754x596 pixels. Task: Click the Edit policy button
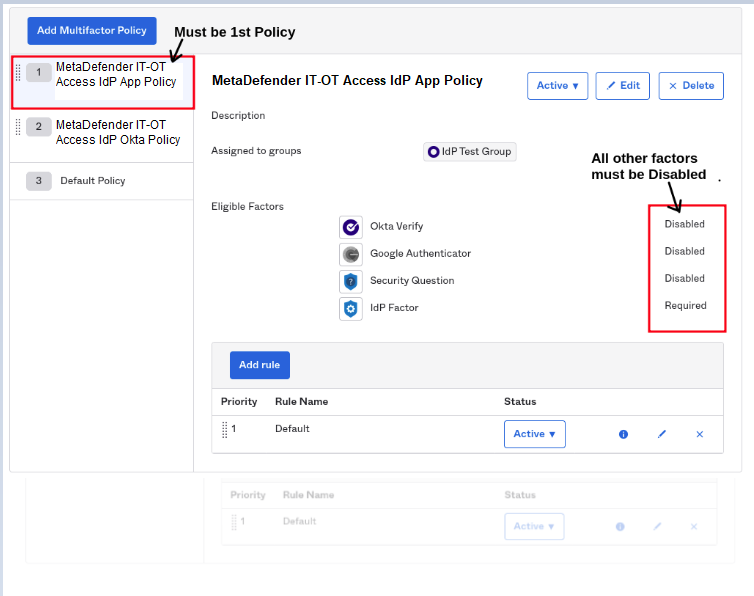point(622,86)
